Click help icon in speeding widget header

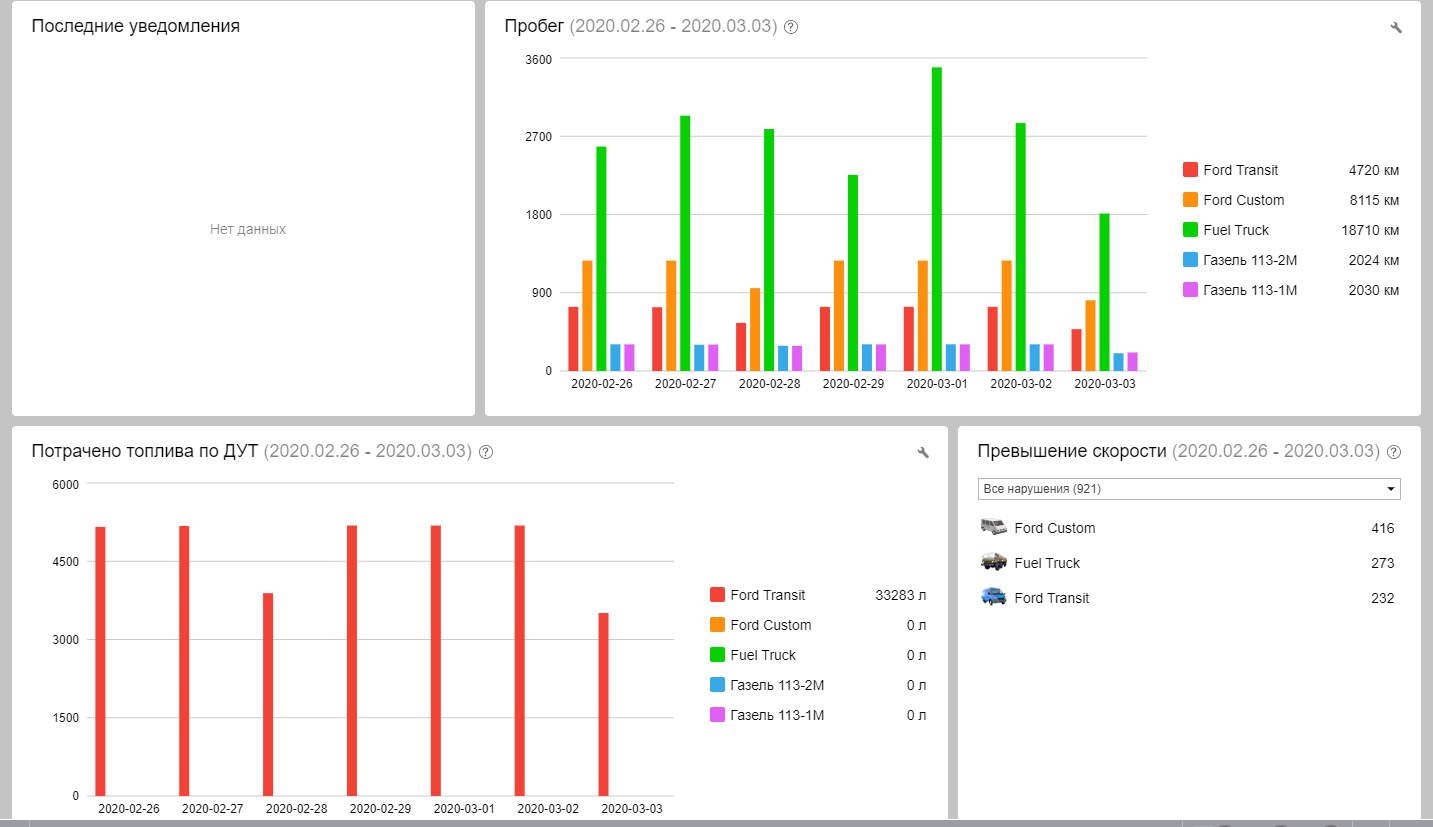tap(1394, 452)
